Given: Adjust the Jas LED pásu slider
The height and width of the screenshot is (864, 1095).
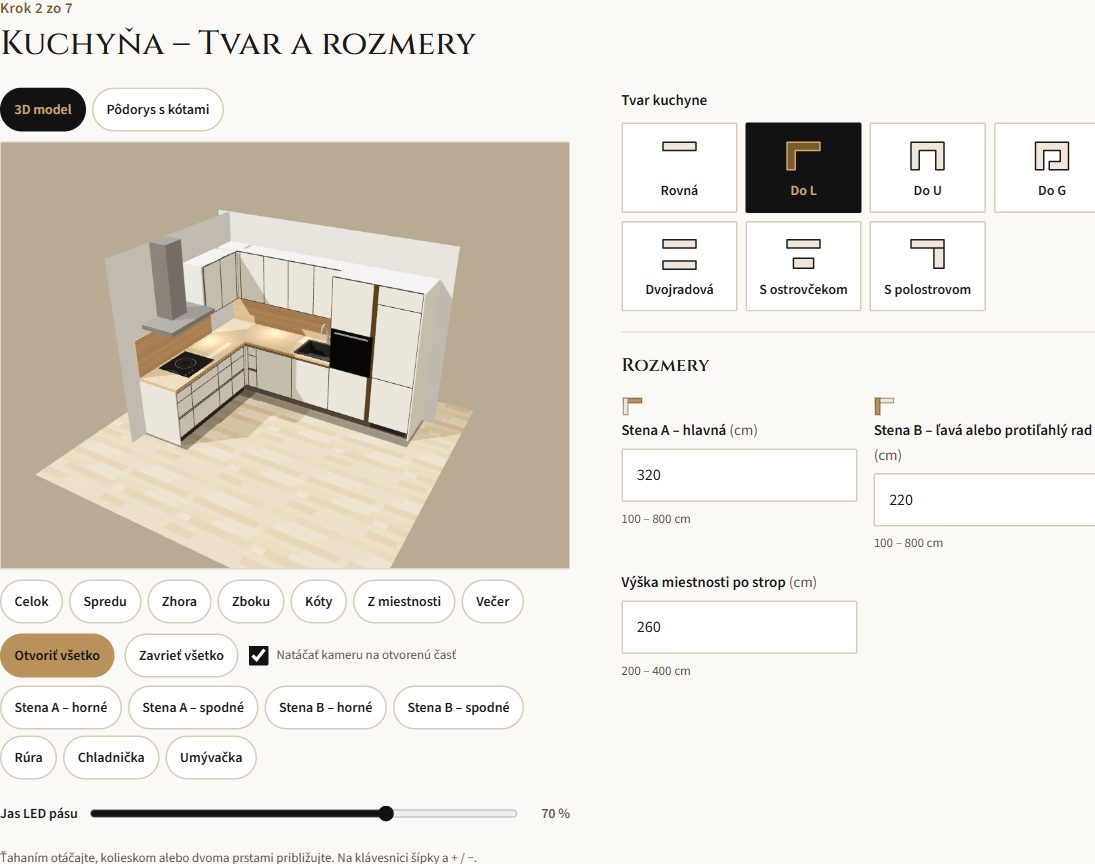Looking at the screenshot, I should click(304, 814).
